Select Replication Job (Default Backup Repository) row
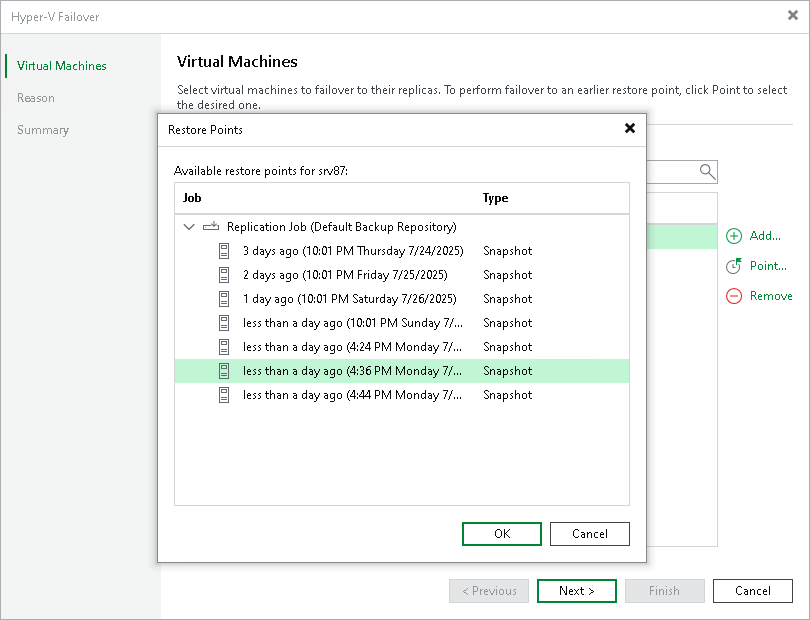810x620 pixels. pos(402,227)
